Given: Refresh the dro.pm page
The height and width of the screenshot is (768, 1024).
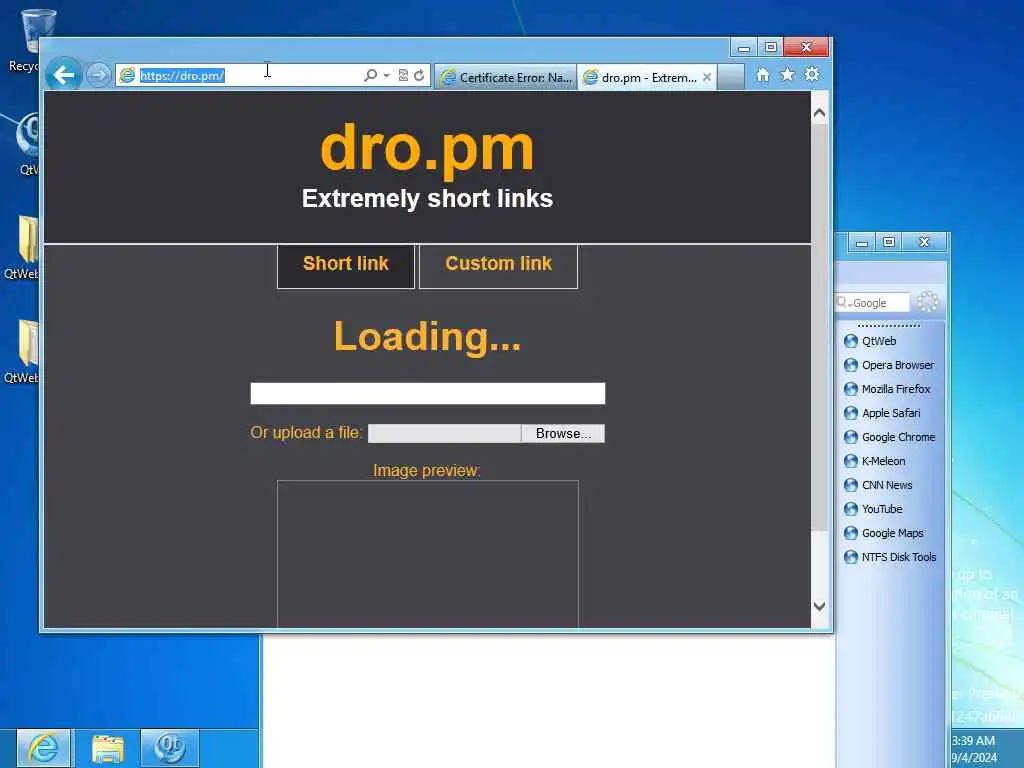Looking at the screenshot, I should point(419,75).
